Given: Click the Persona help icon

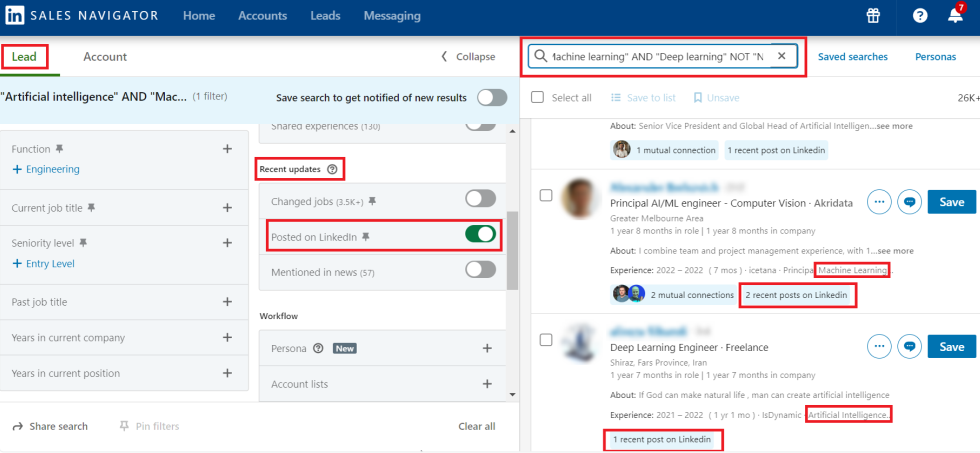Looking at the screenshot, I should coord(318,349).
